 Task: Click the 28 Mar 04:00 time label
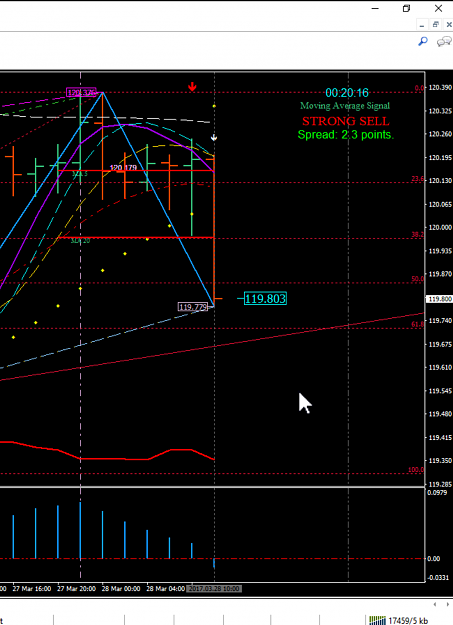pos(165,588)
